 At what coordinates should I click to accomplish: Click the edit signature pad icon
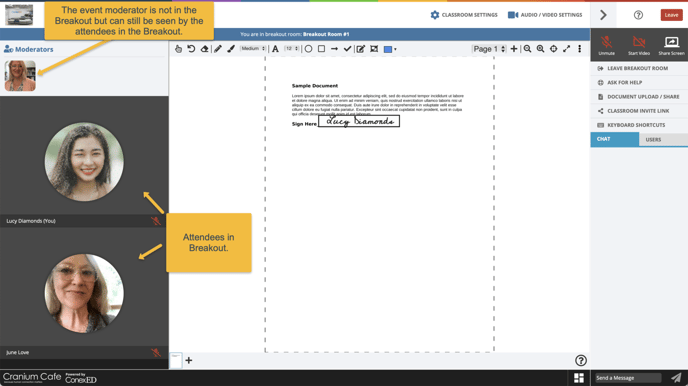point(361,49)
